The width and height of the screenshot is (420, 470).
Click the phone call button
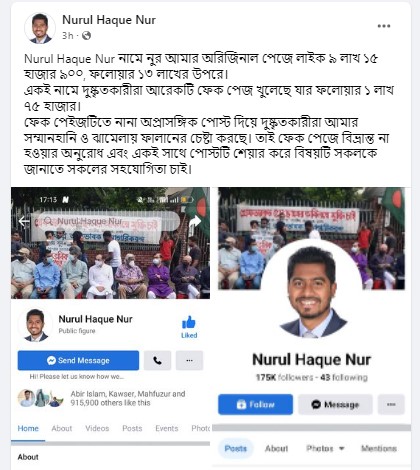tap(158, 360)
